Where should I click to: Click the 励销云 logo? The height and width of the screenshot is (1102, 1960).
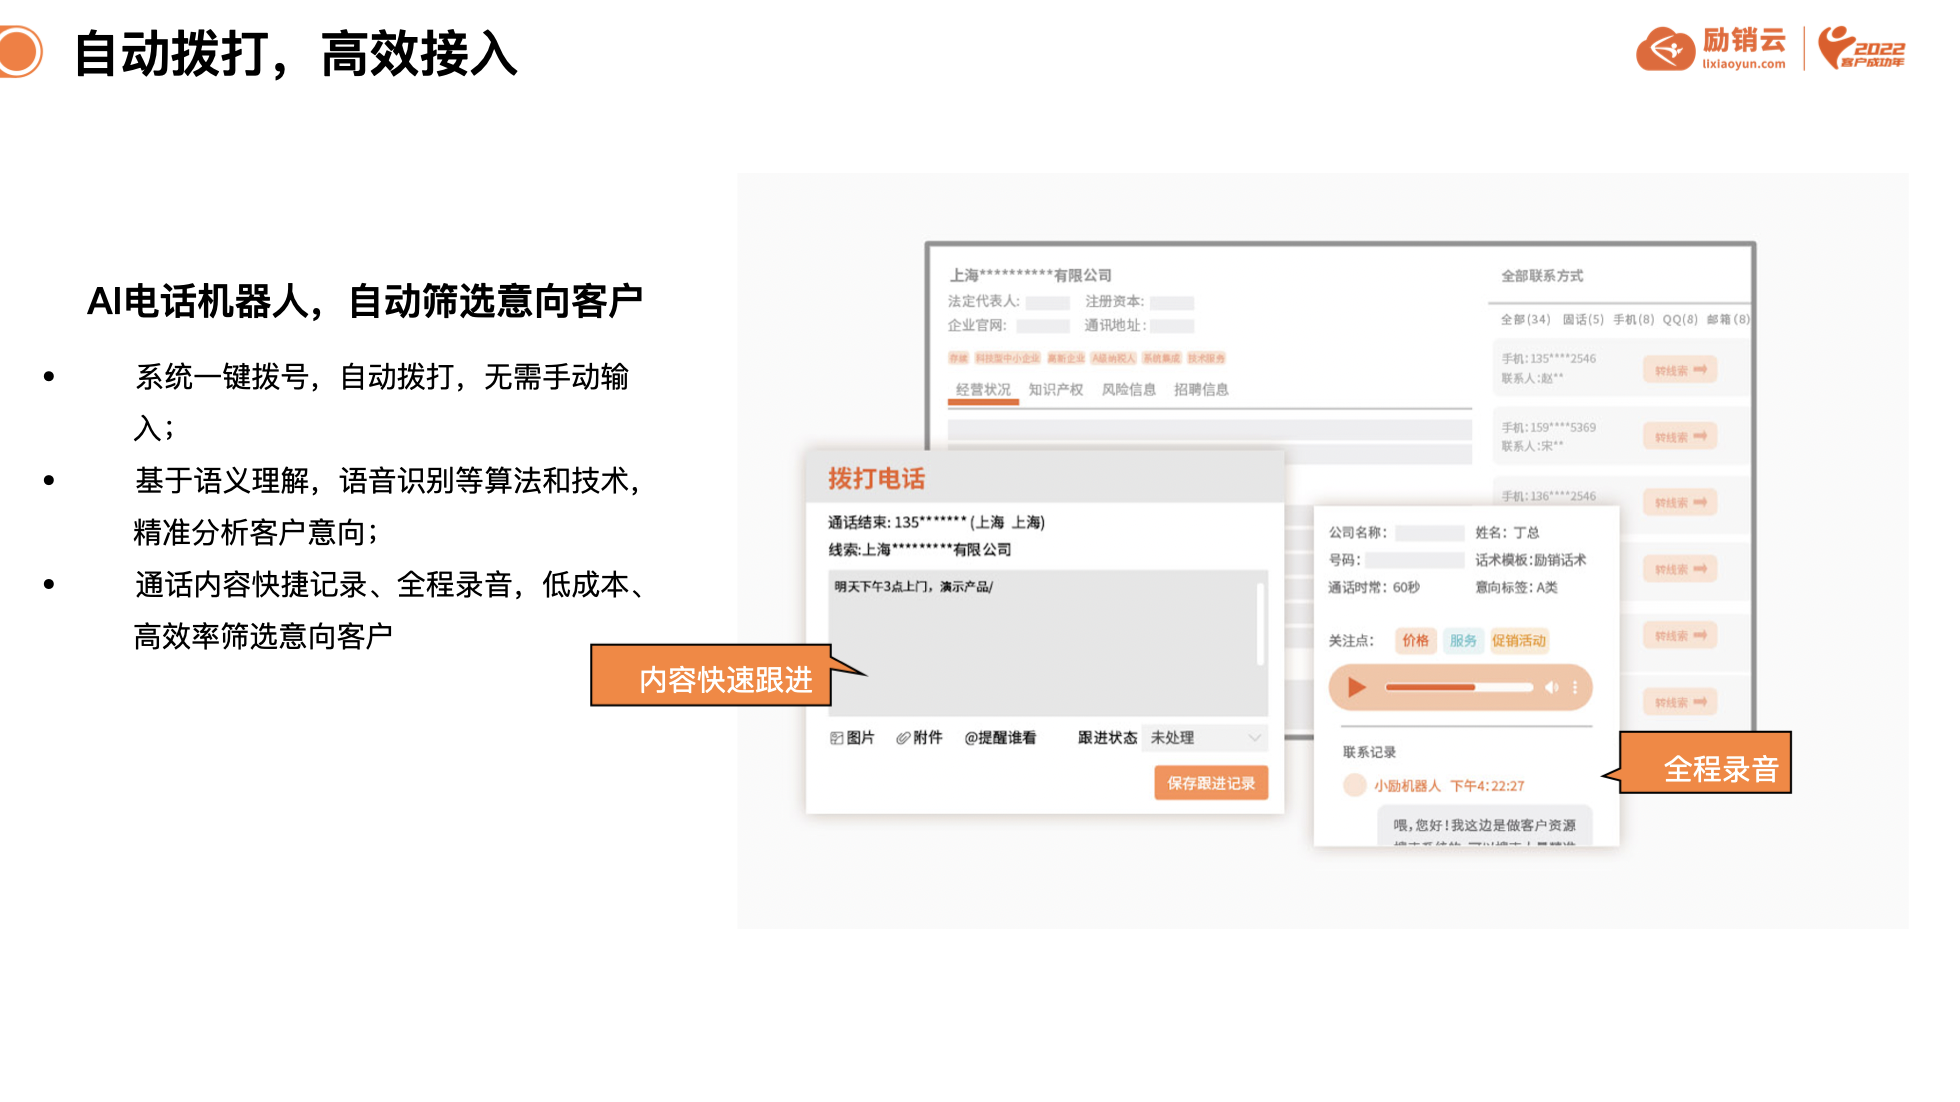(x=1710, y=48)
